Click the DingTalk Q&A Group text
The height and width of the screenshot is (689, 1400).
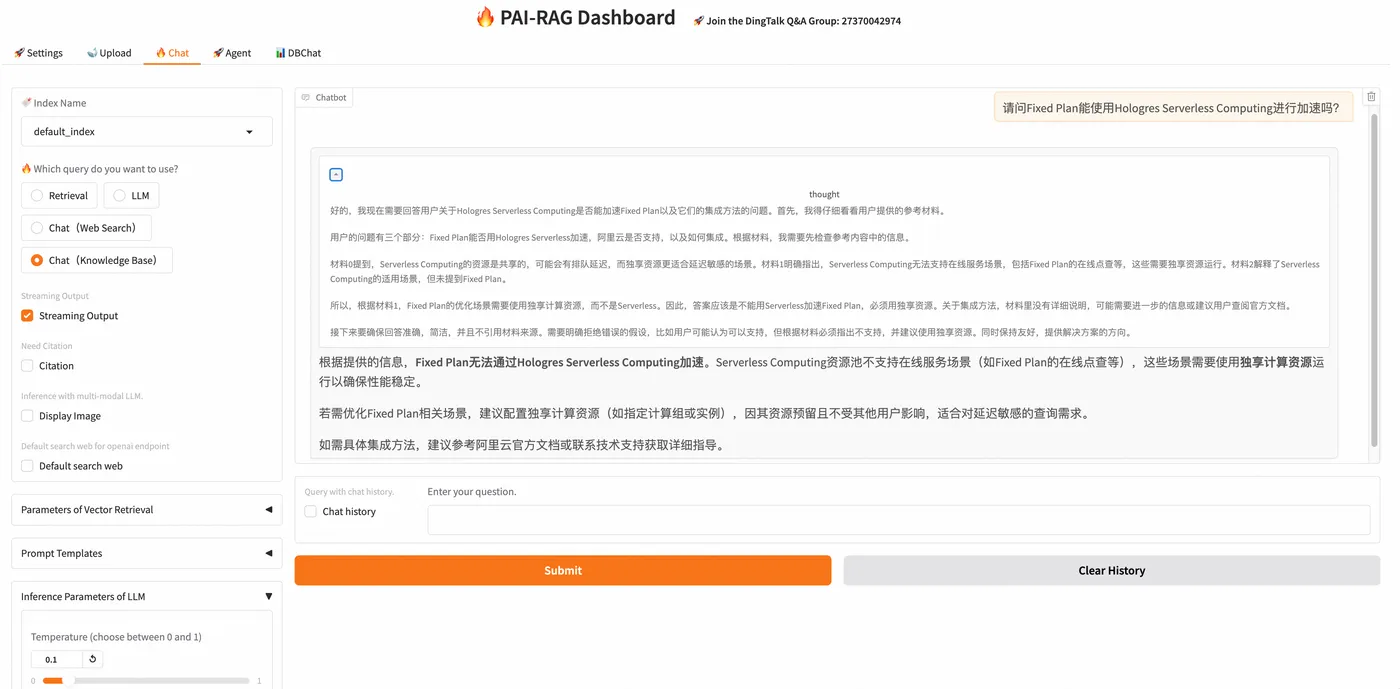(797, 21)
